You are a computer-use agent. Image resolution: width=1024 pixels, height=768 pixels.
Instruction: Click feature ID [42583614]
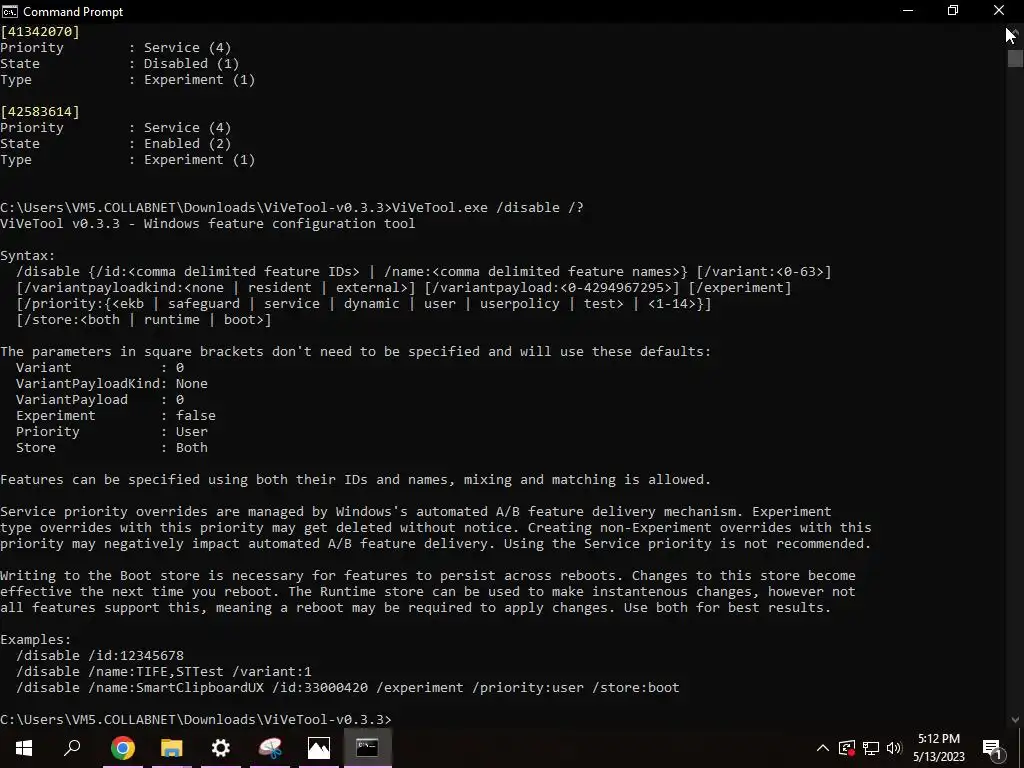[40, 112]
